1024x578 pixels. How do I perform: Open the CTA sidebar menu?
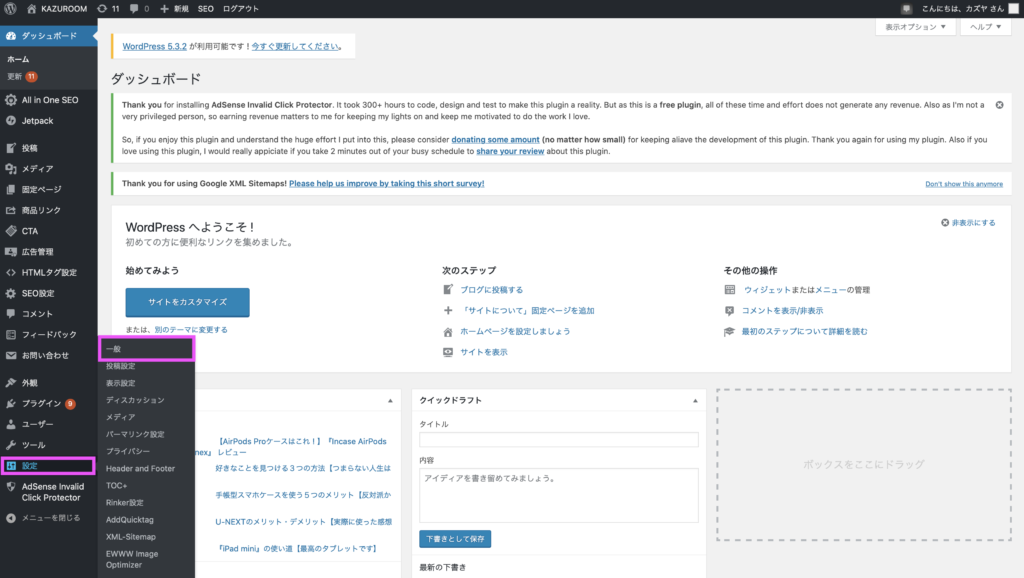pos(49,231)
